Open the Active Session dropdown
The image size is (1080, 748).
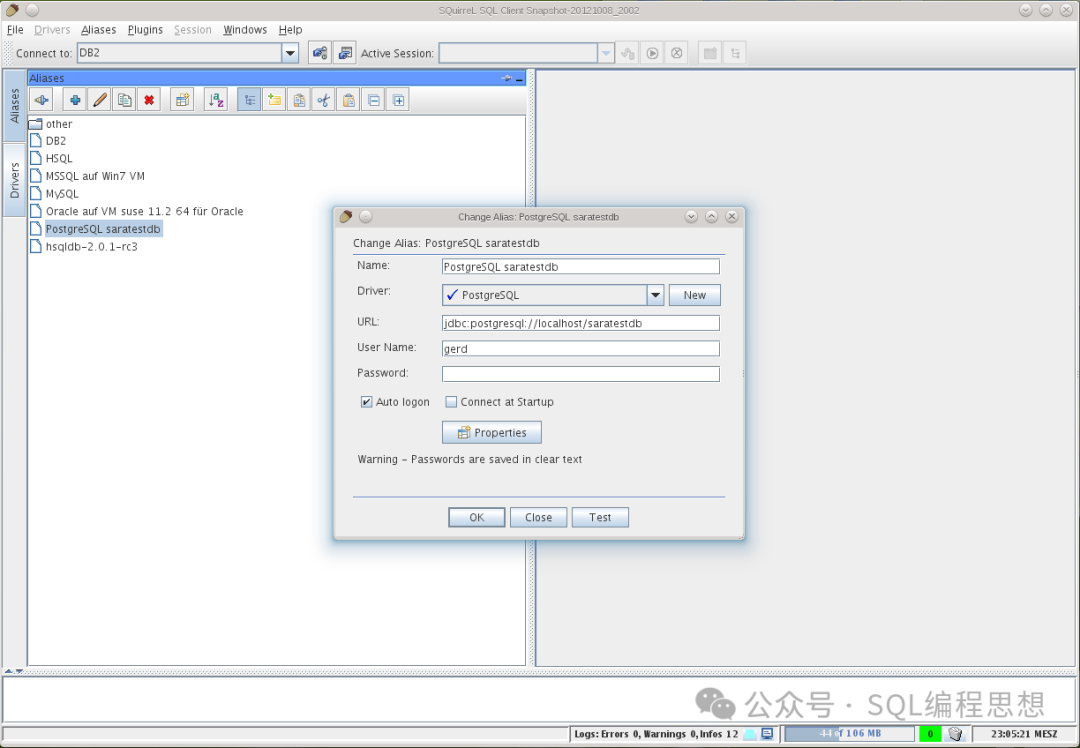click(606, 53)
